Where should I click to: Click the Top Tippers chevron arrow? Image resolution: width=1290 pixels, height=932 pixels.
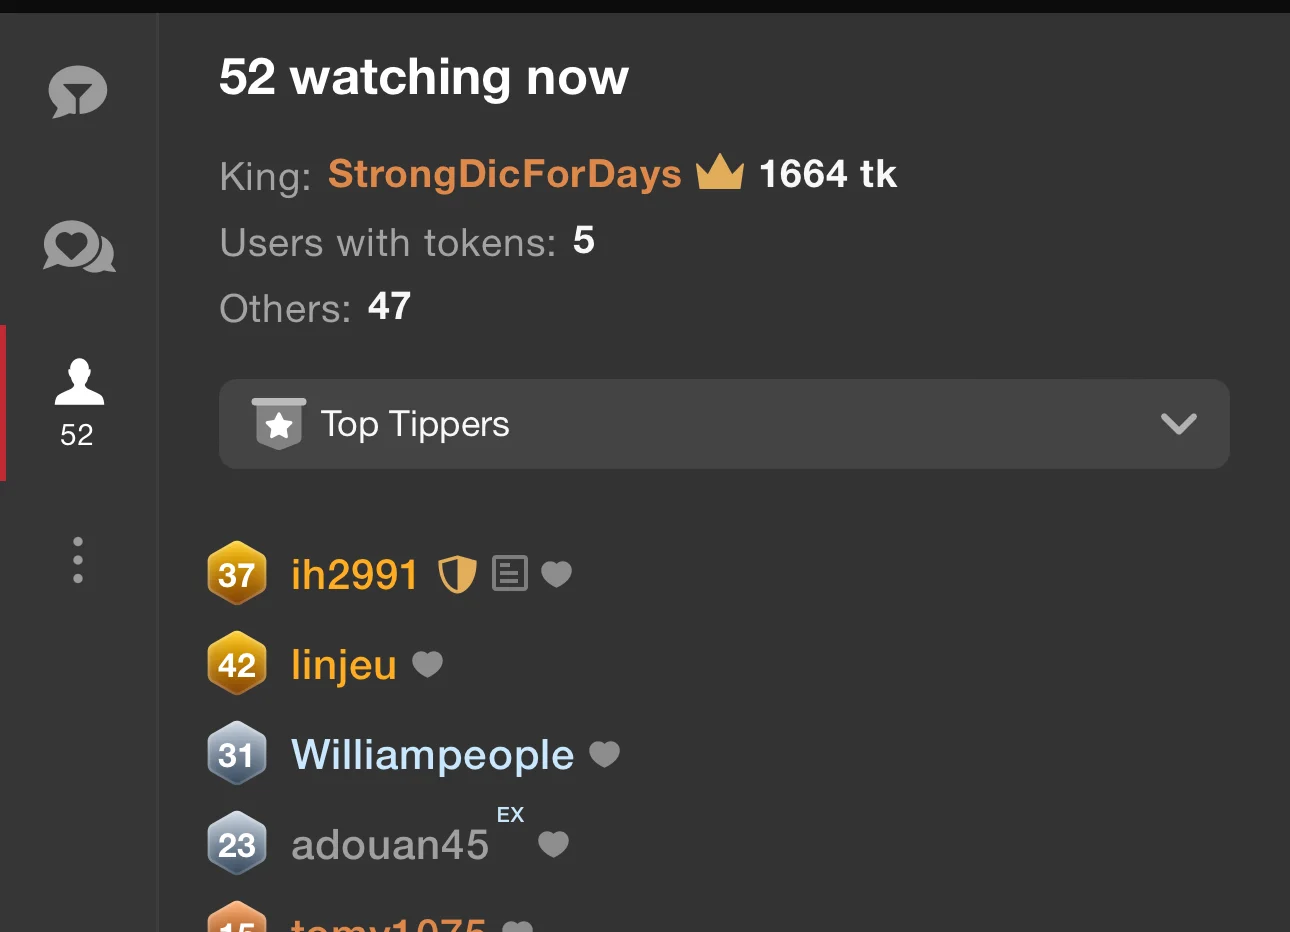[x=1179, y=424]
